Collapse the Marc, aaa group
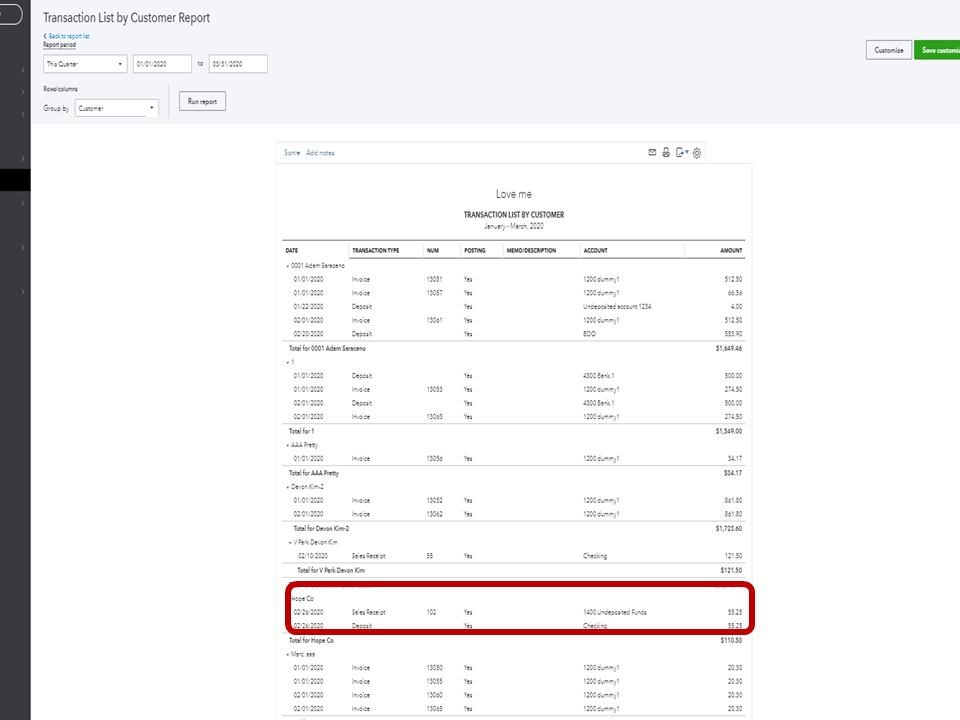Image resolution: width=960 pixels, height=720 pixels. (x=287, y=654)
